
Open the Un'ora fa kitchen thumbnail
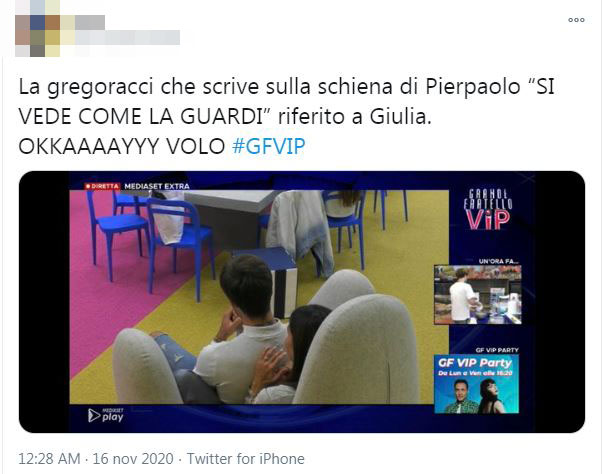478,295
